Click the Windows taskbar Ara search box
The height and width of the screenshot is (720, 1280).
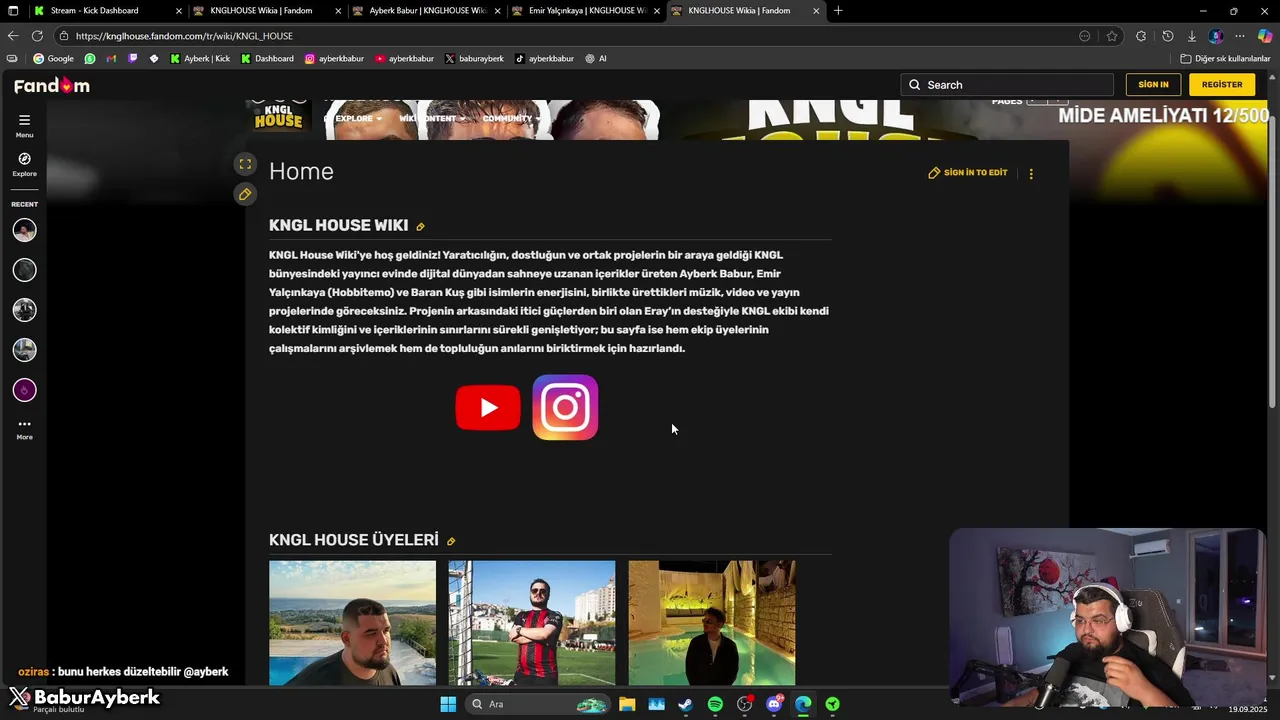click(x=538, y=704)
